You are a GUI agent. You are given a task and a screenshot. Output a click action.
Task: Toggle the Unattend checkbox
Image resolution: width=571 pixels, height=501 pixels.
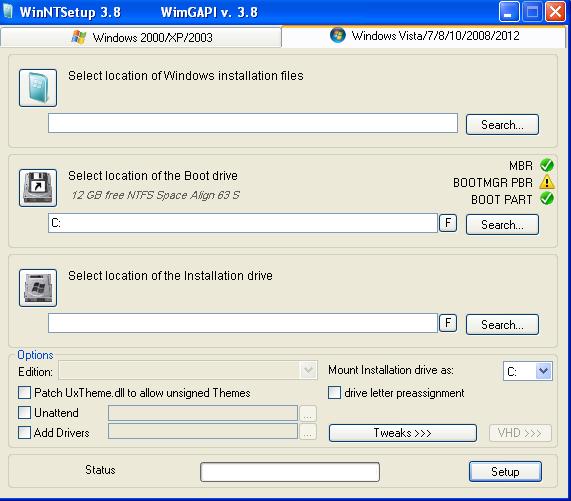[24, 413]
